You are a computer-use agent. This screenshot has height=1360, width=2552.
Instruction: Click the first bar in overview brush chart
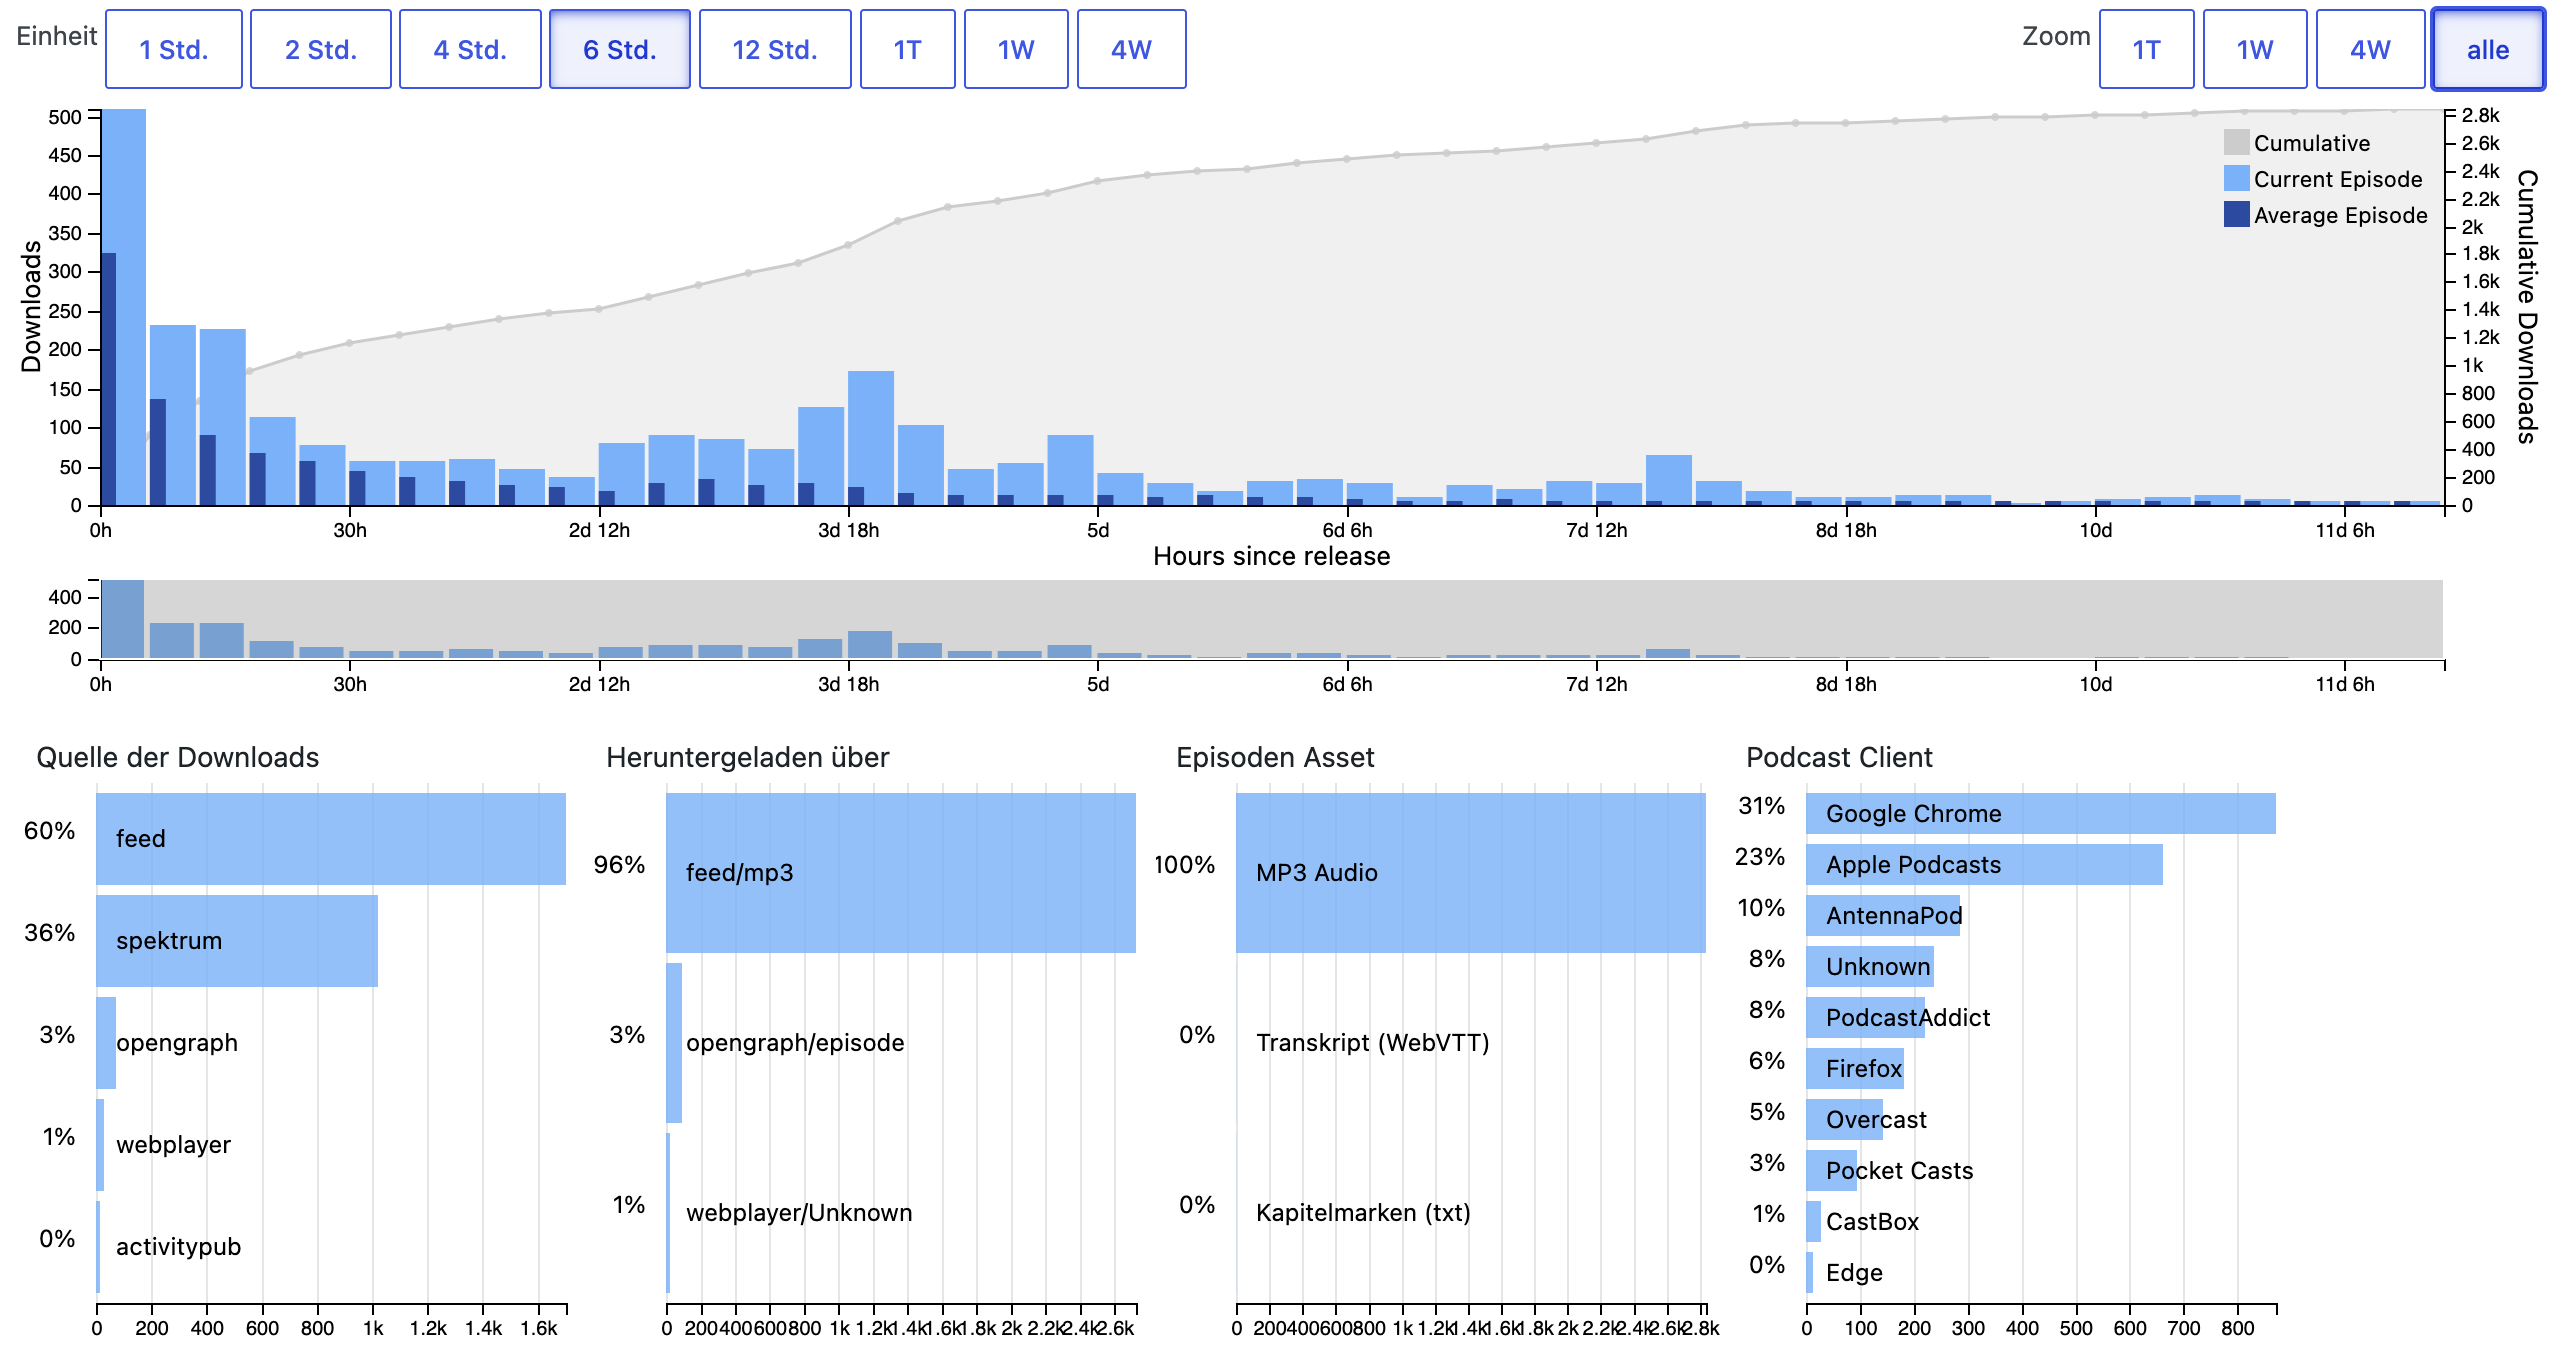(123, 619)
